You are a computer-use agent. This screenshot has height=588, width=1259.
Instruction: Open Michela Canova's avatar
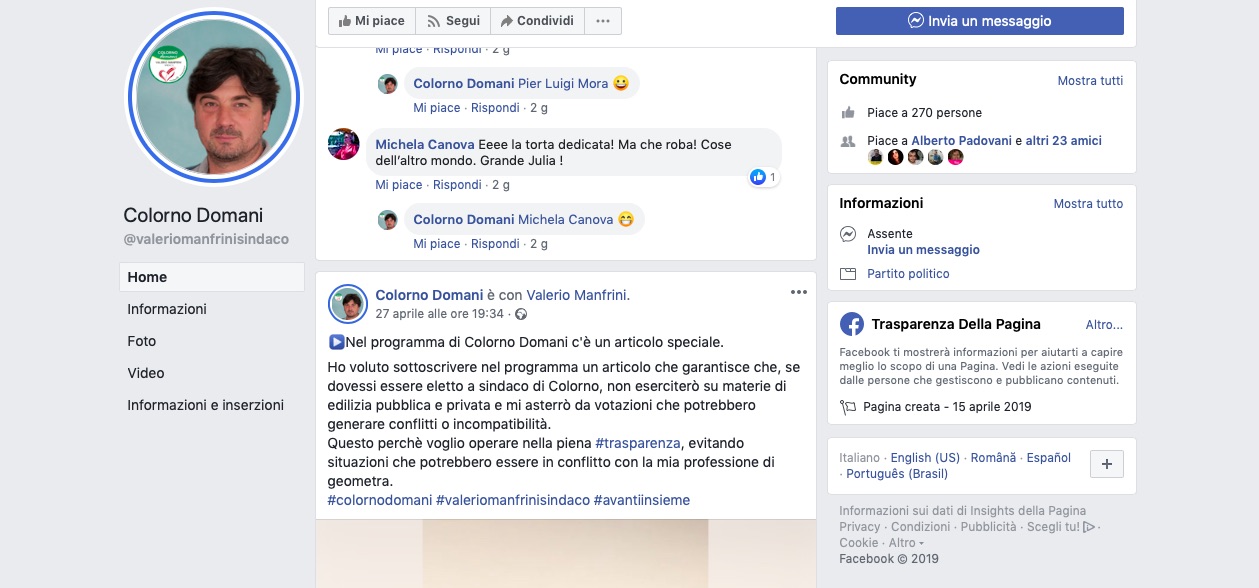344,145
